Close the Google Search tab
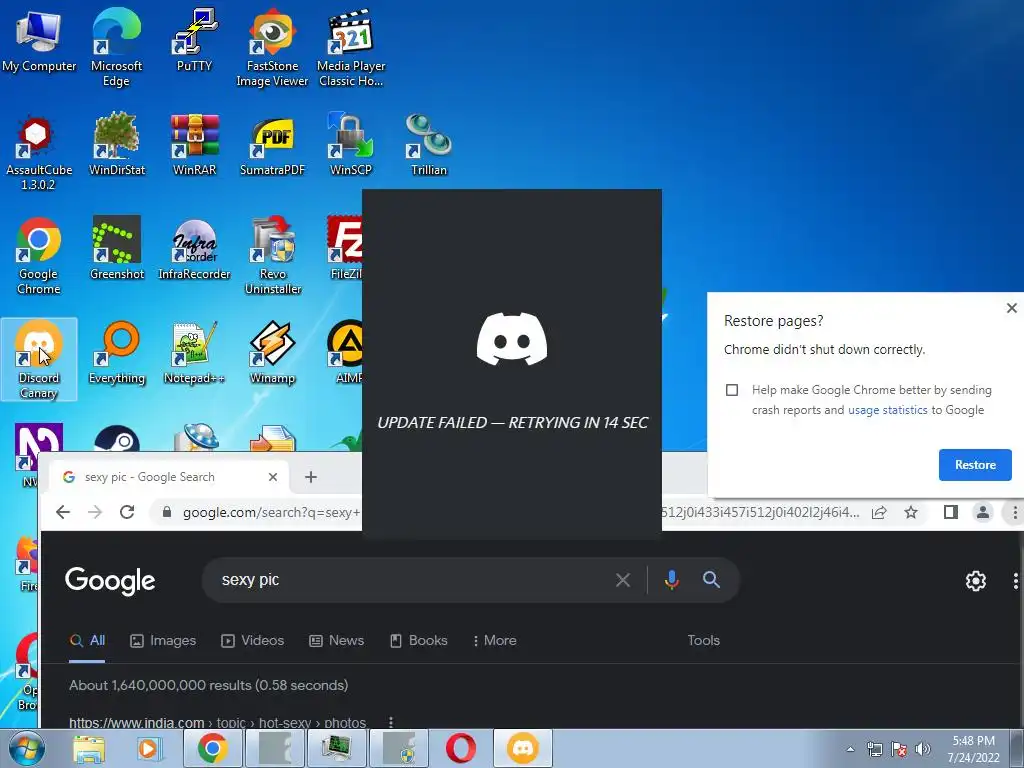The height and width of the screenshot is (768, 1024). pyautogui.click(x=273, y=477)
